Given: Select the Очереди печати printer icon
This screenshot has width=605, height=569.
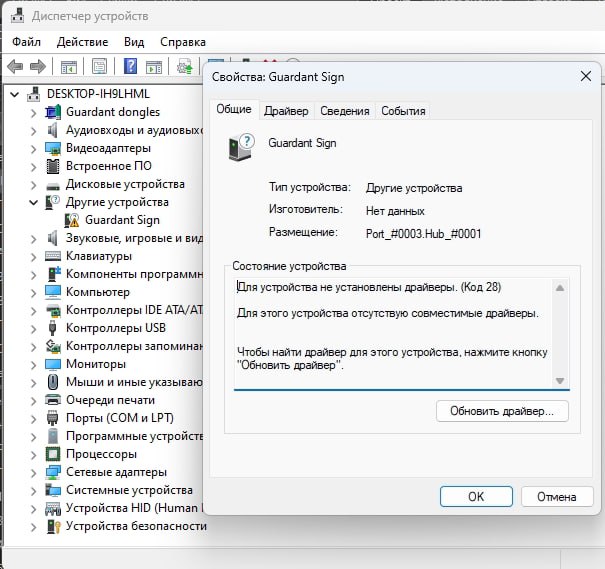Looking at the screenshot, I should (x=53, y=400).
